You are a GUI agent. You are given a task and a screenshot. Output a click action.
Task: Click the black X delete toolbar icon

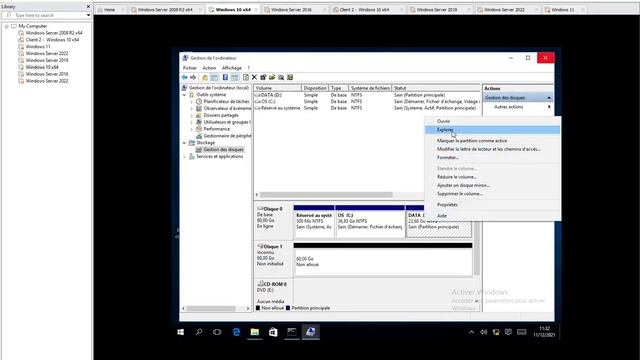coord(254,77)
